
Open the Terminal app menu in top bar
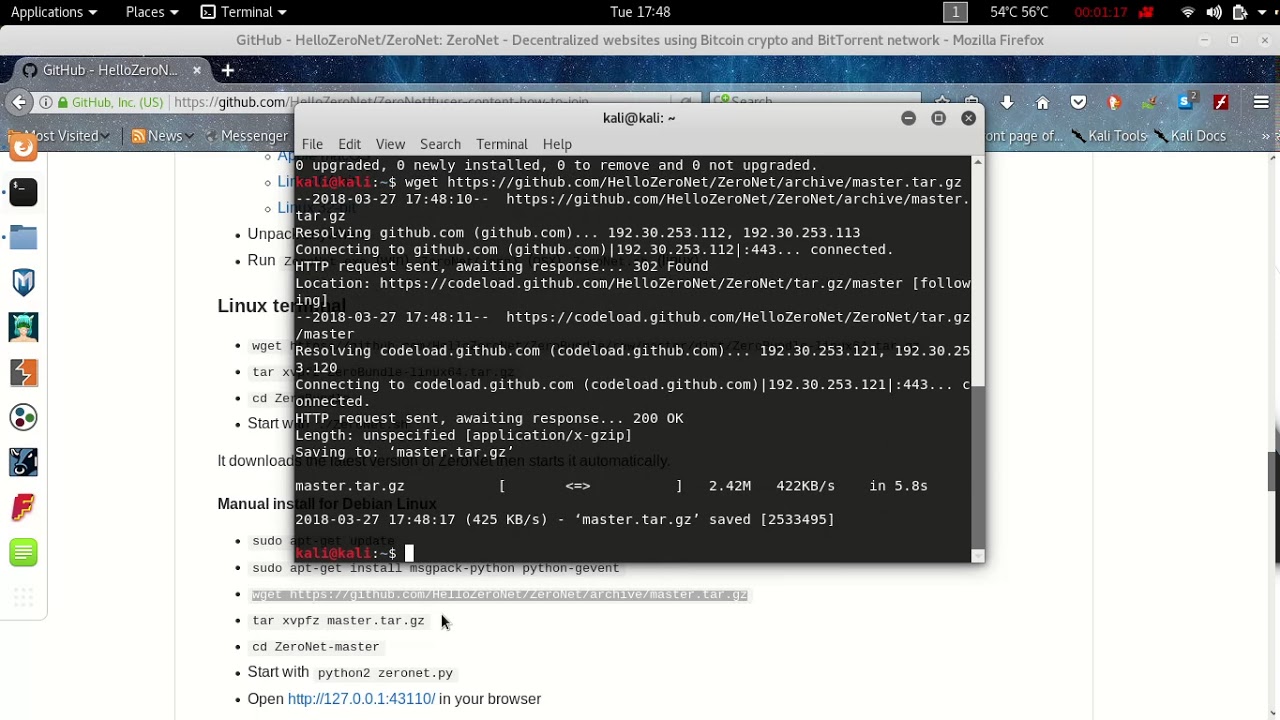coord(243,12)
